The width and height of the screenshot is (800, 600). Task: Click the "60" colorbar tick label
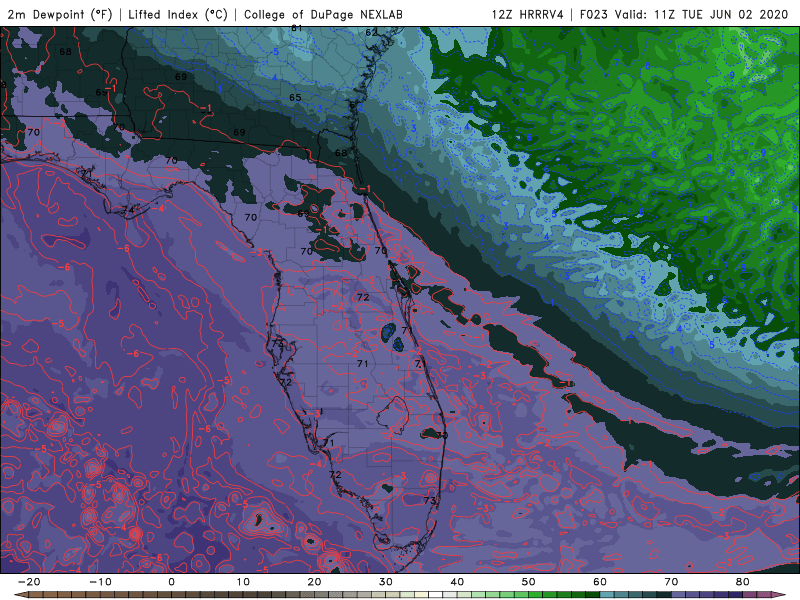[x=600, y=582]
